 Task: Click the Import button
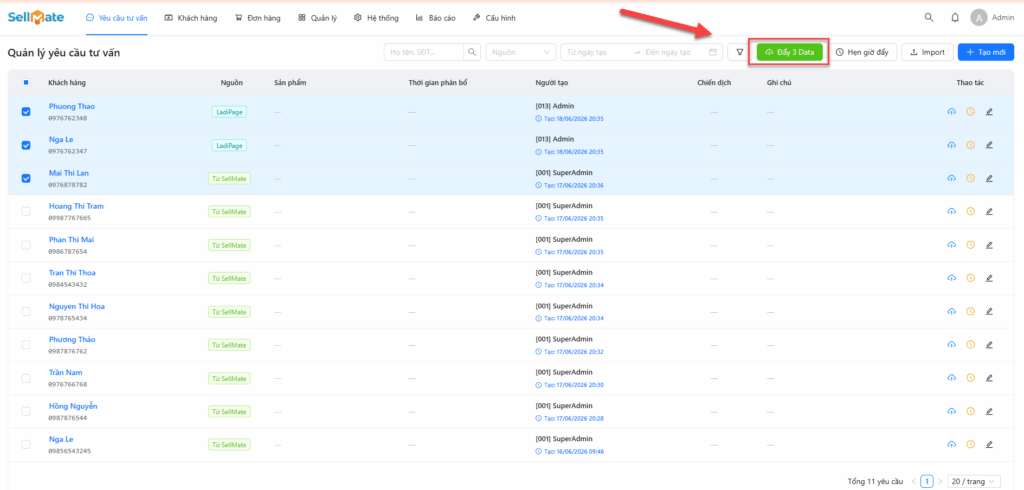click(927, 52)
